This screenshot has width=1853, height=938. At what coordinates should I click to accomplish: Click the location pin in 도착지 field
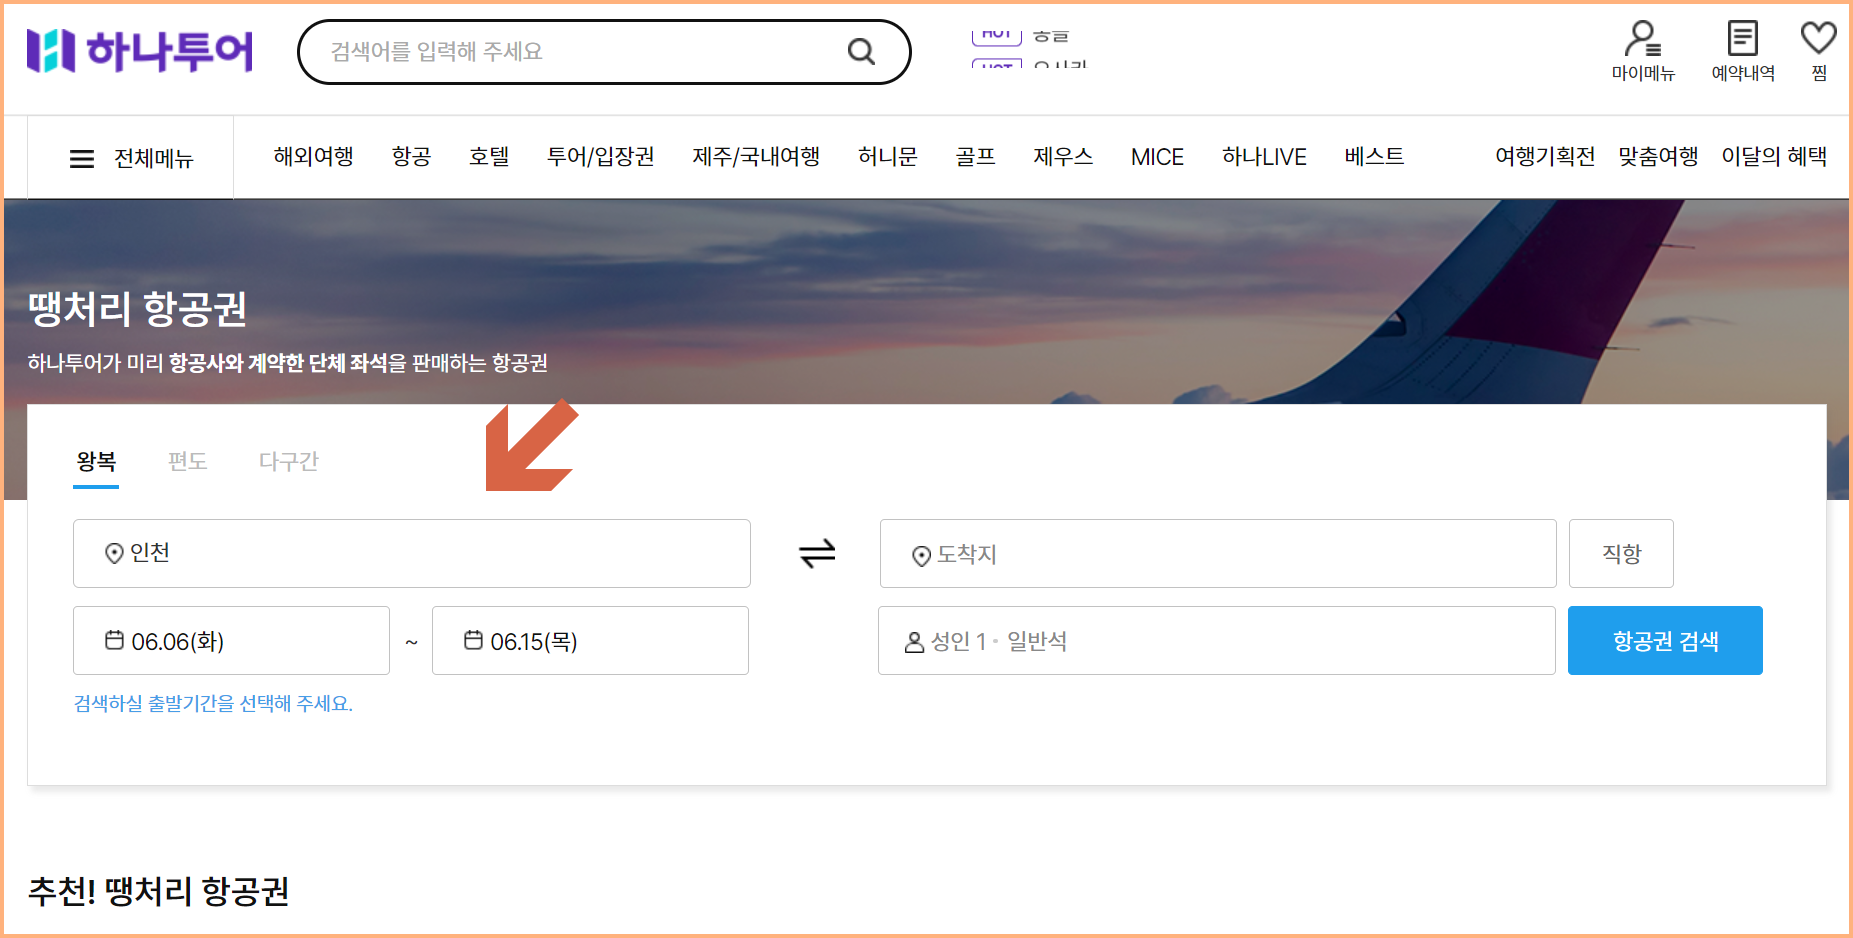(x=921, y=555)
